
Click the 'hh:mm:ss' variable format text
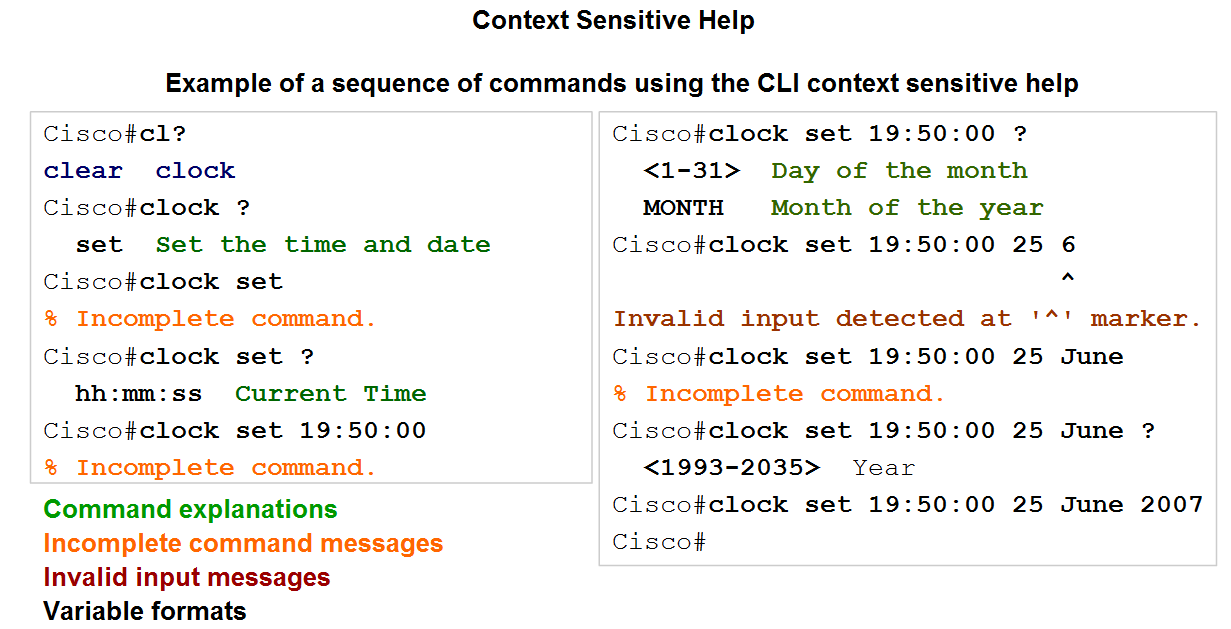139,394
